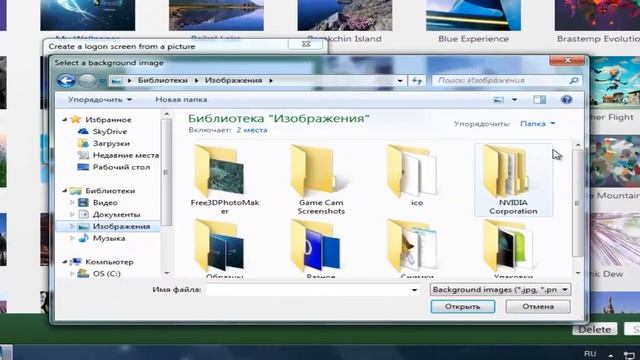Expand arrow after Изображения in address bar

[x=271, y=80]
